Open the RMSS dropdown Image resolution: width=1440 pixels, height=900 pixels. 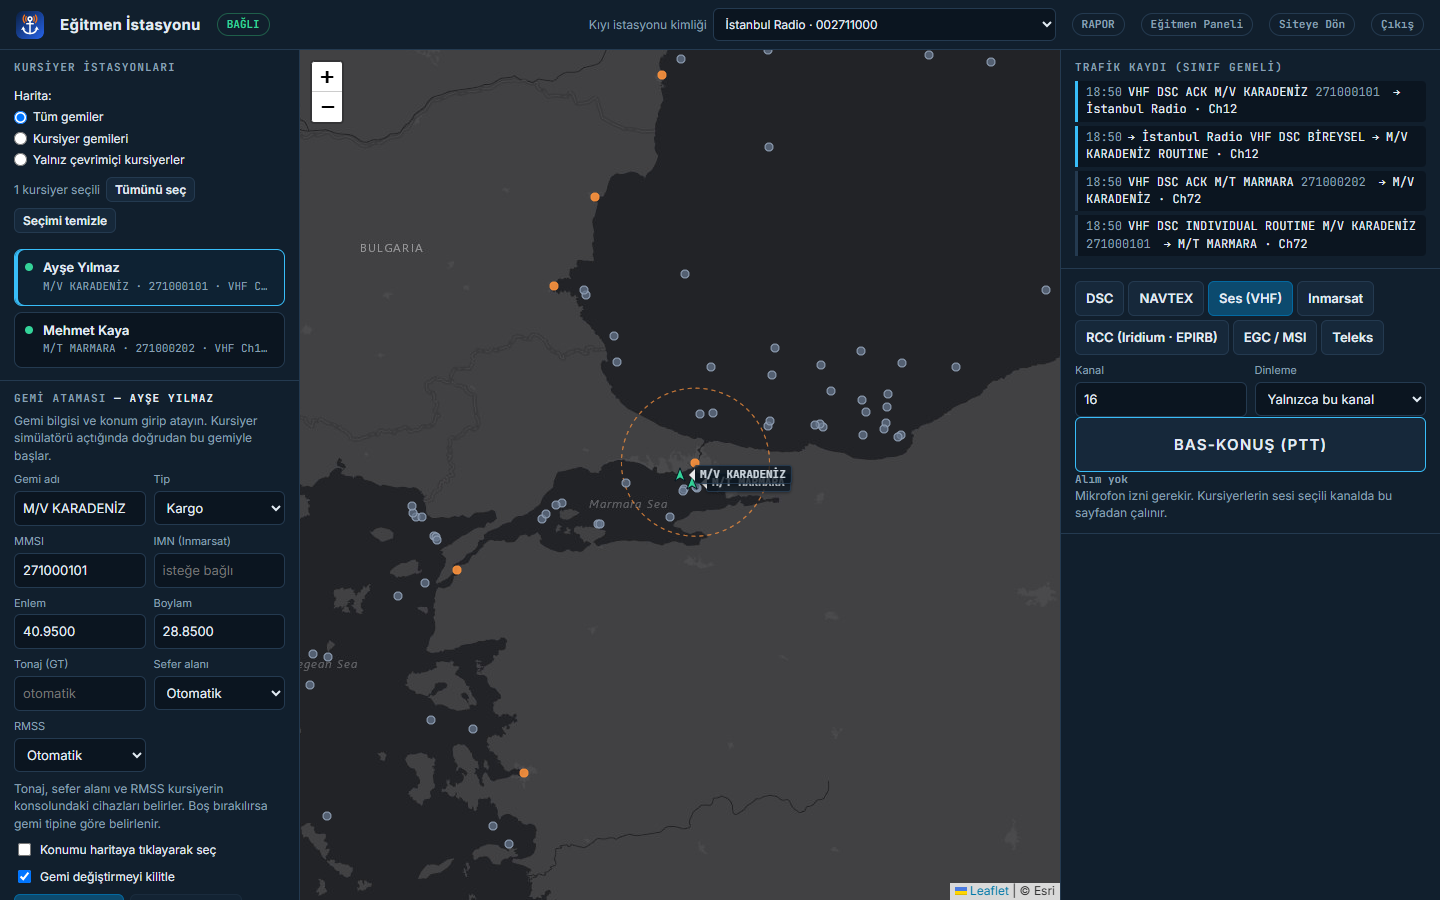pos(80,755)
